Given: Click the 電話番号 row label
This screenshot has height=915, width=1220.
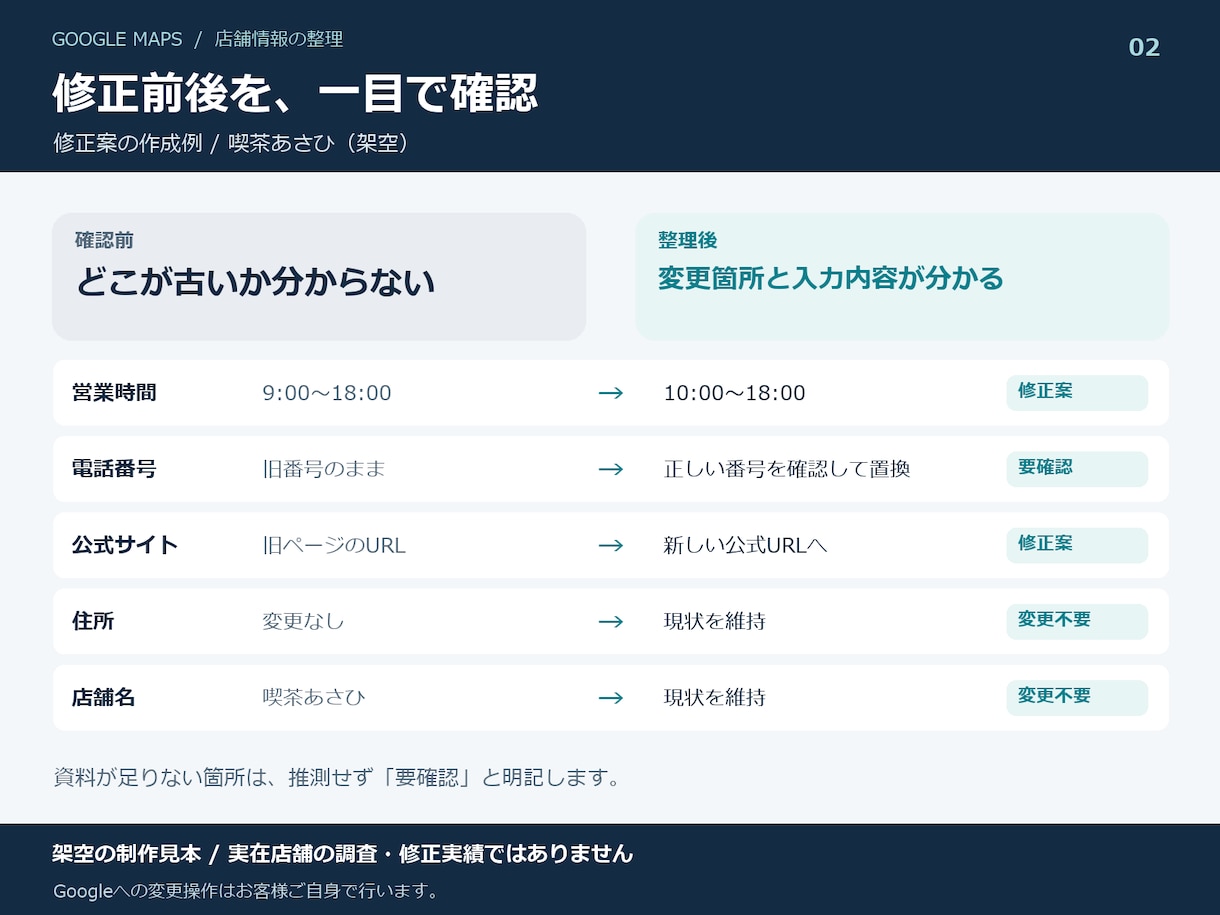Looking at the screenshot, I should pyautogui.click(x=114, y=469).
